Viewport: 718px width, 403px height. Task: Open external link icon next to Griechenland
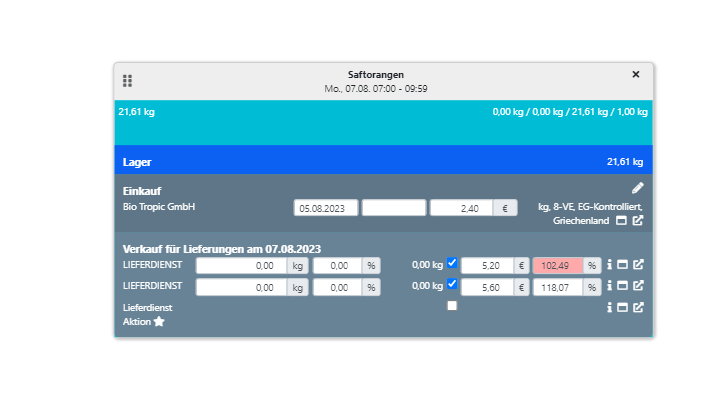coord(638,220)
